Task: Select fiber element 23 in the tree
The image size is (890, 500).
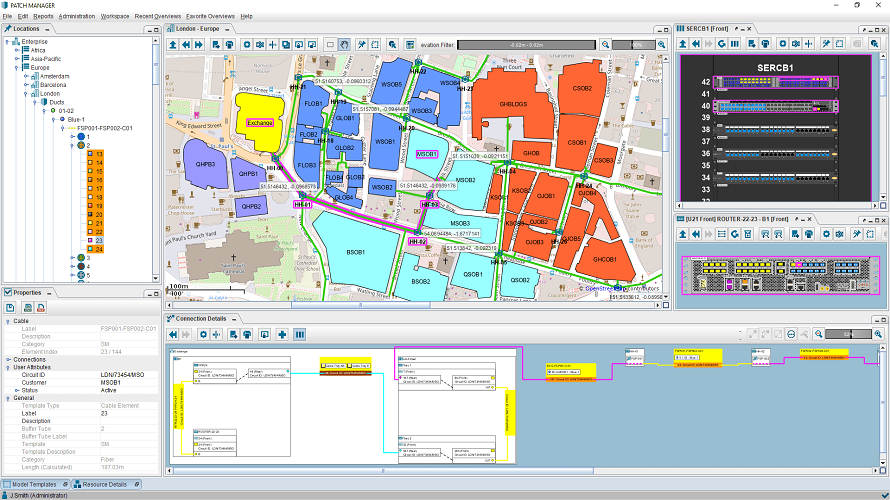Action: [99, 241]
